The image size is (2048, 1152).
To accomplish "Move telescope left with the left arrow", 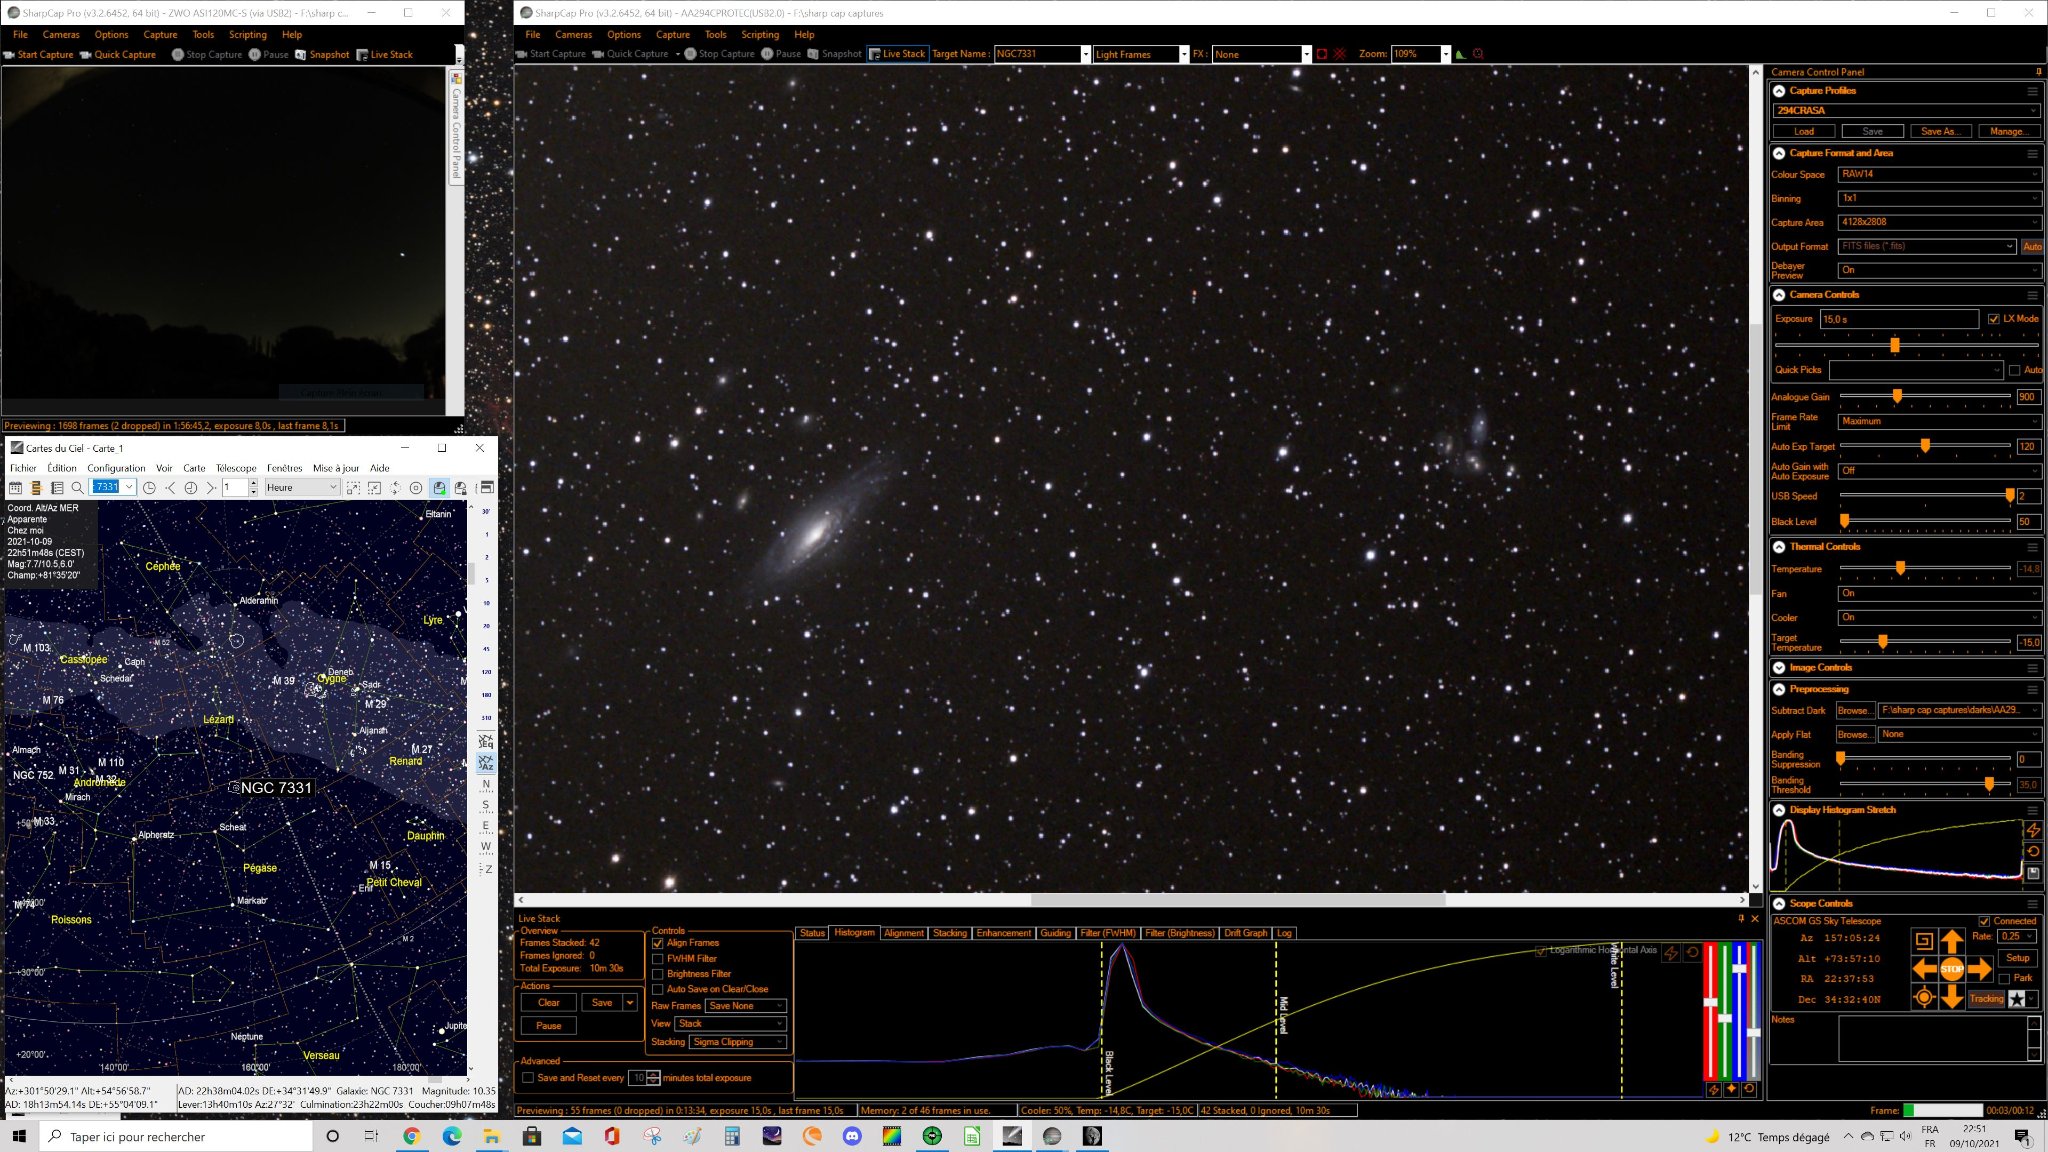I will click(x=1924, y=969).
